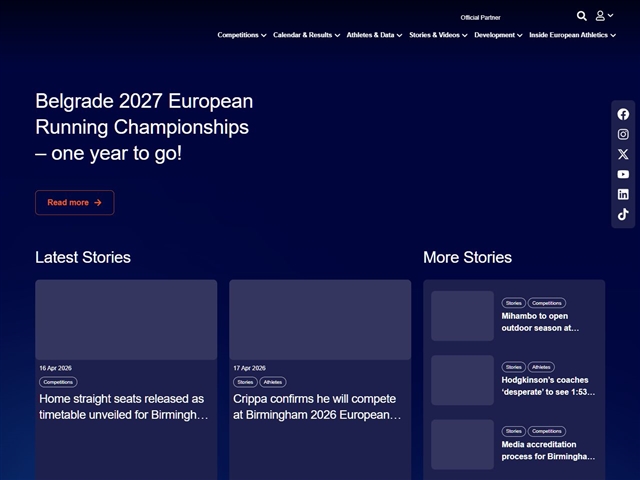This screenshot has height=480, width=640.
Task: Click the Official Partner text
Action: pyautogui.click(x=480, y=18)
